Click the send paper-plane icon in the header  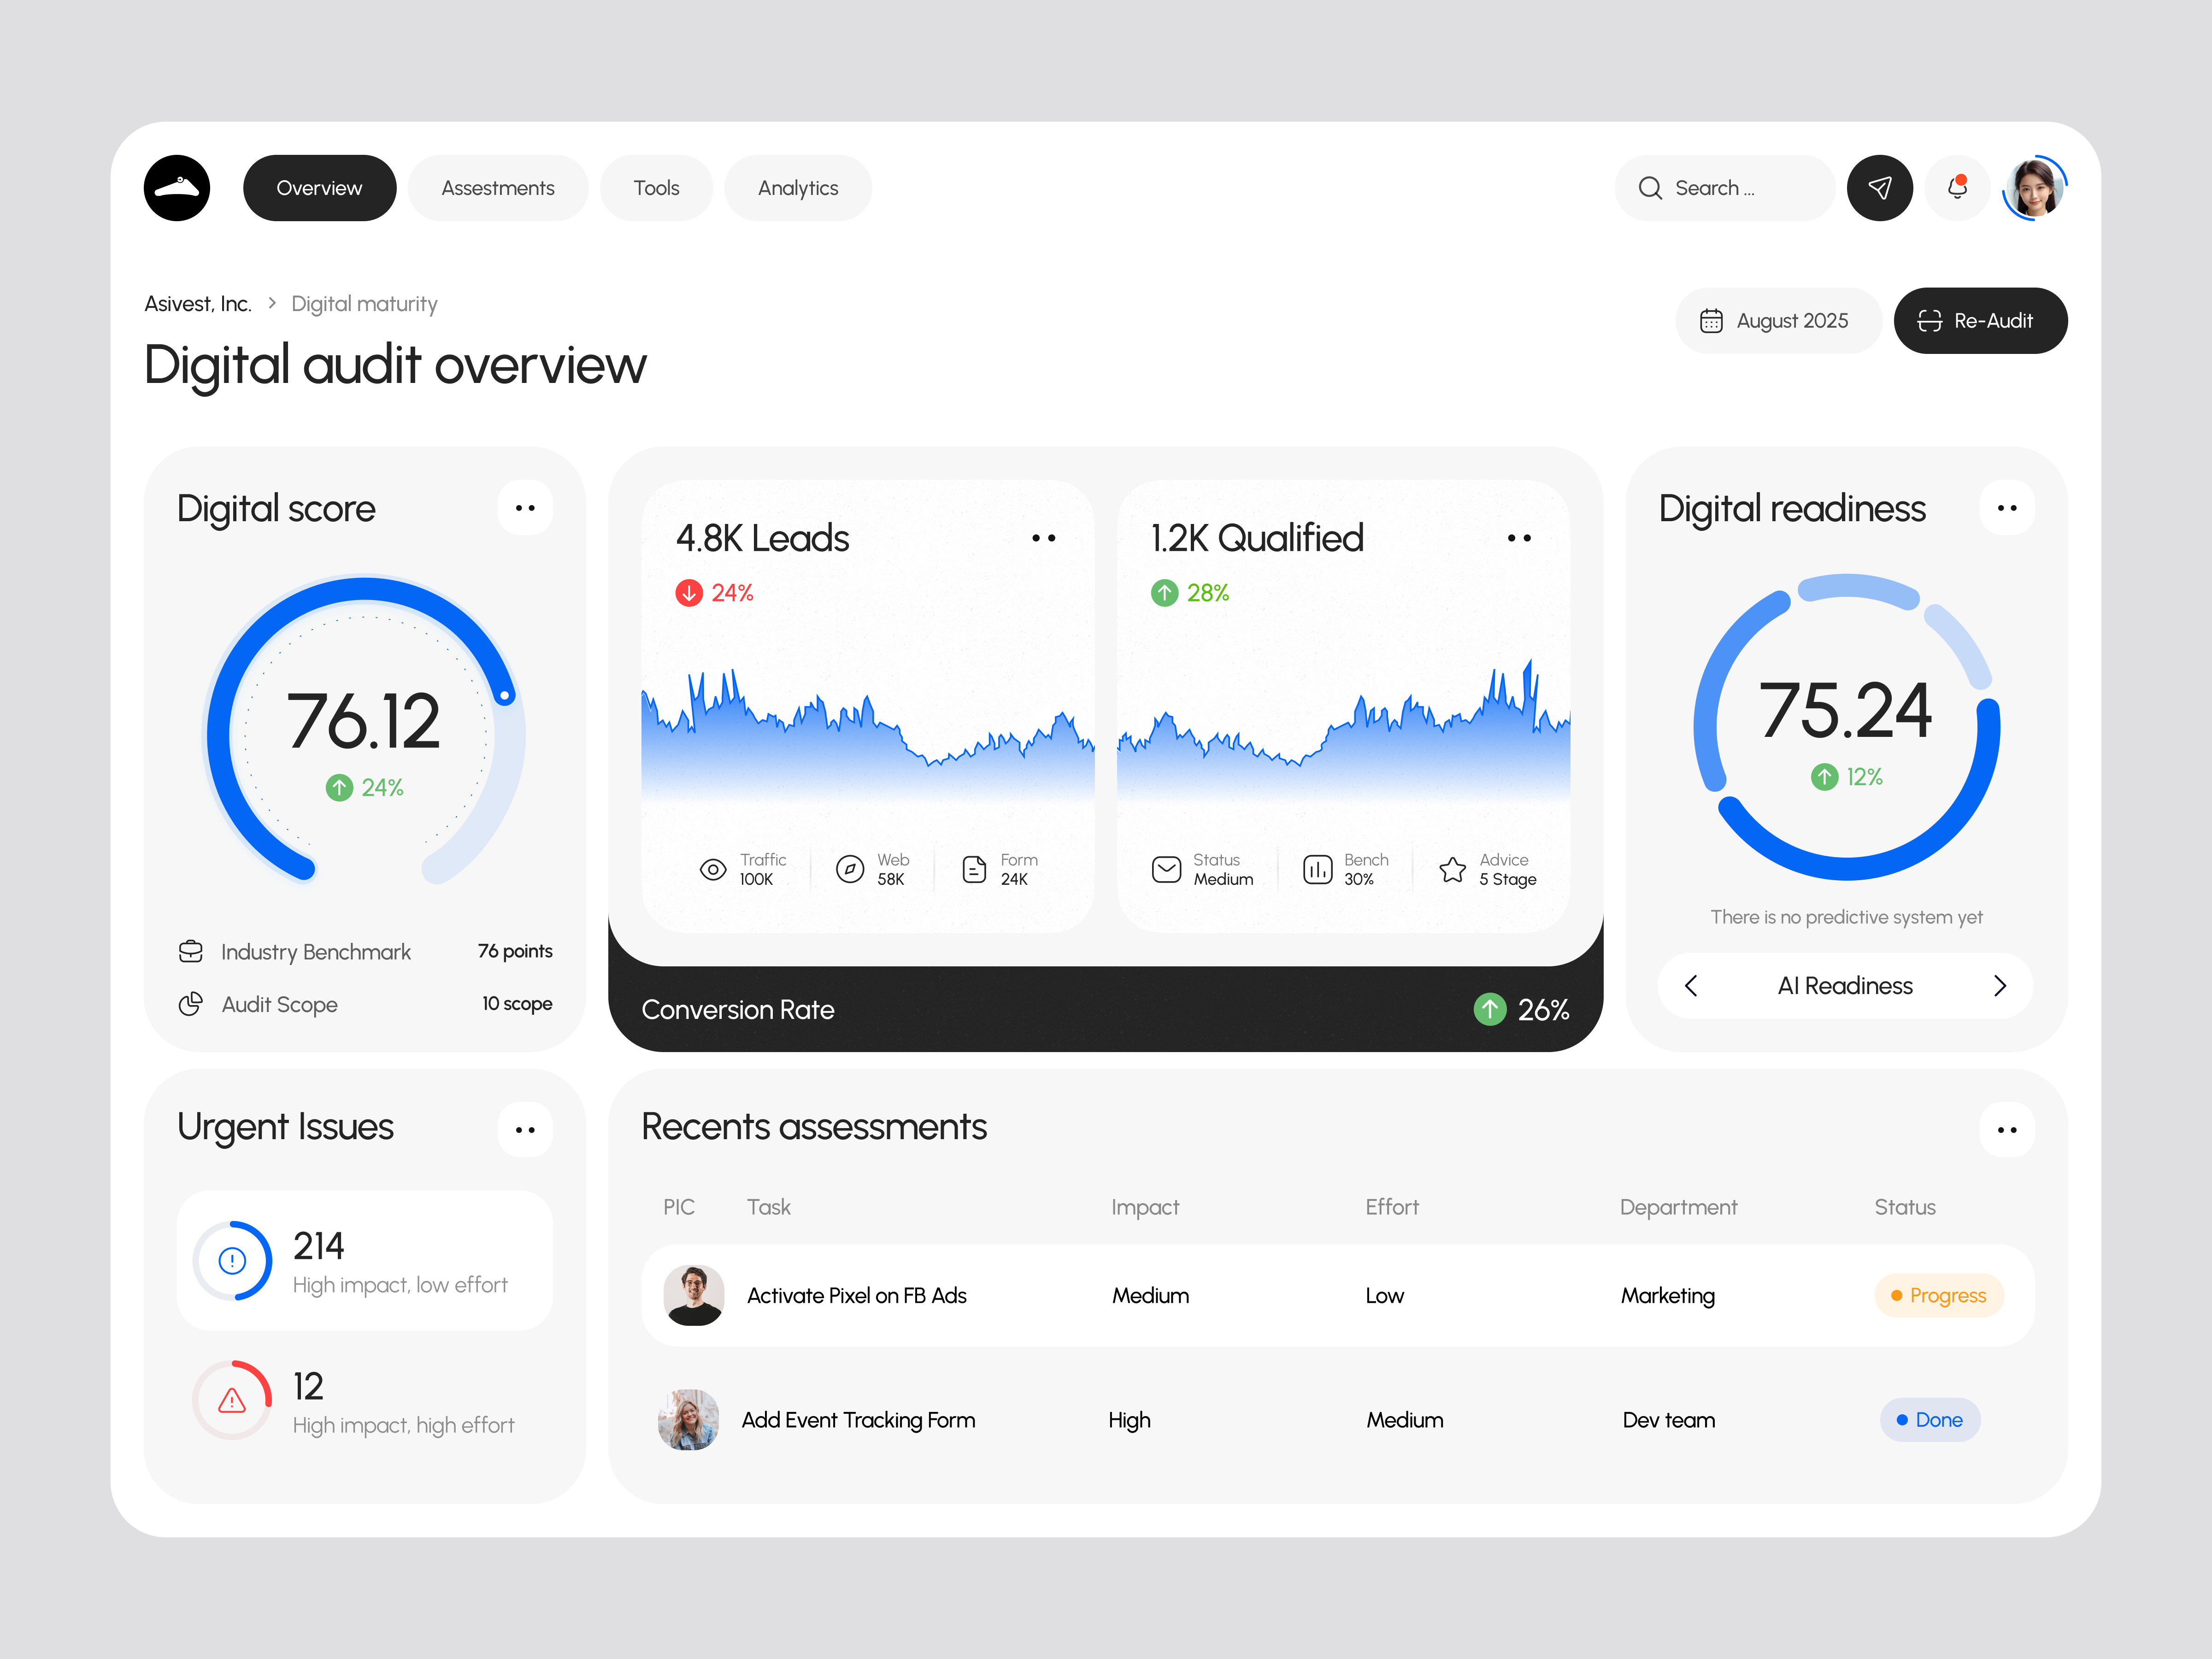click(x=1880, y=187)
